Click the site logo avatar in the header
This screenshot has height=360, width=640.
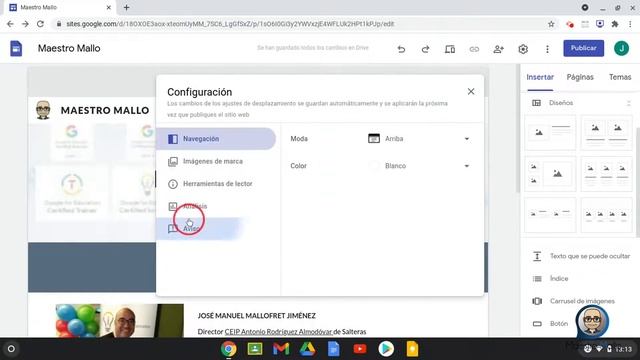click(x=43, y=110)
